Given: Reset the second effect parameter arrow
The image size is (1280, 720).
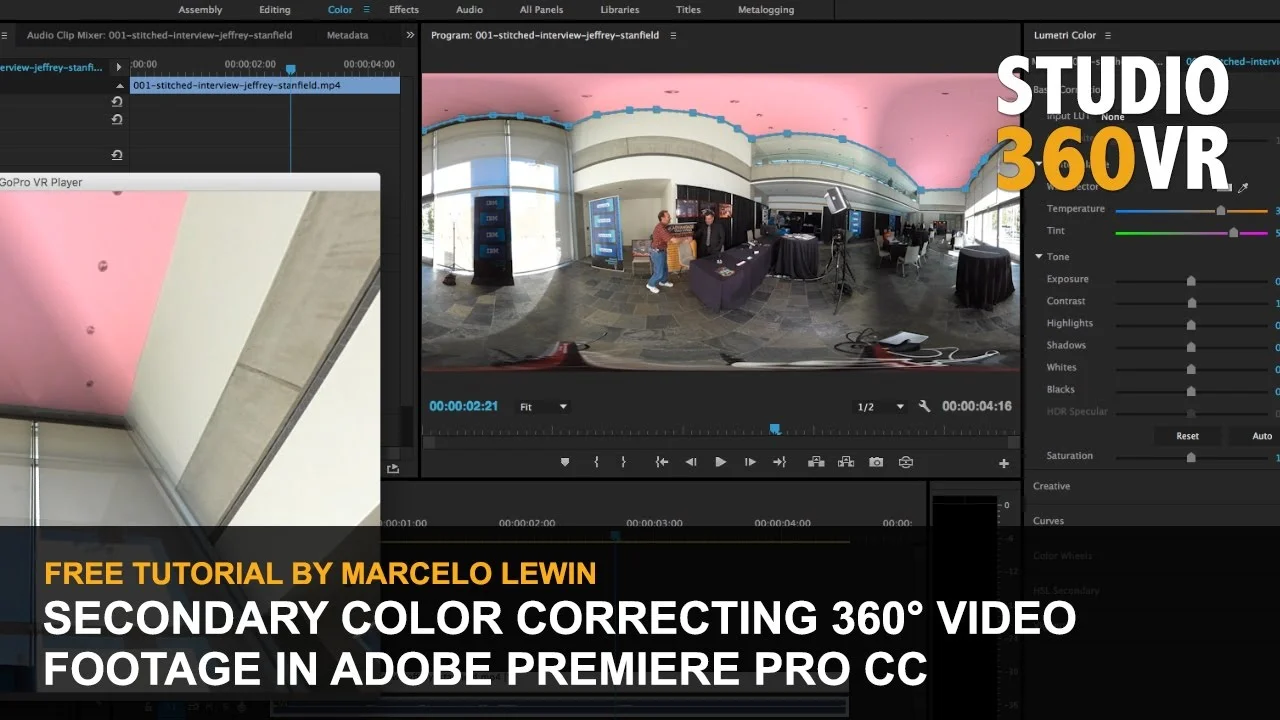Looking at the screenshot, I should 117,119.
